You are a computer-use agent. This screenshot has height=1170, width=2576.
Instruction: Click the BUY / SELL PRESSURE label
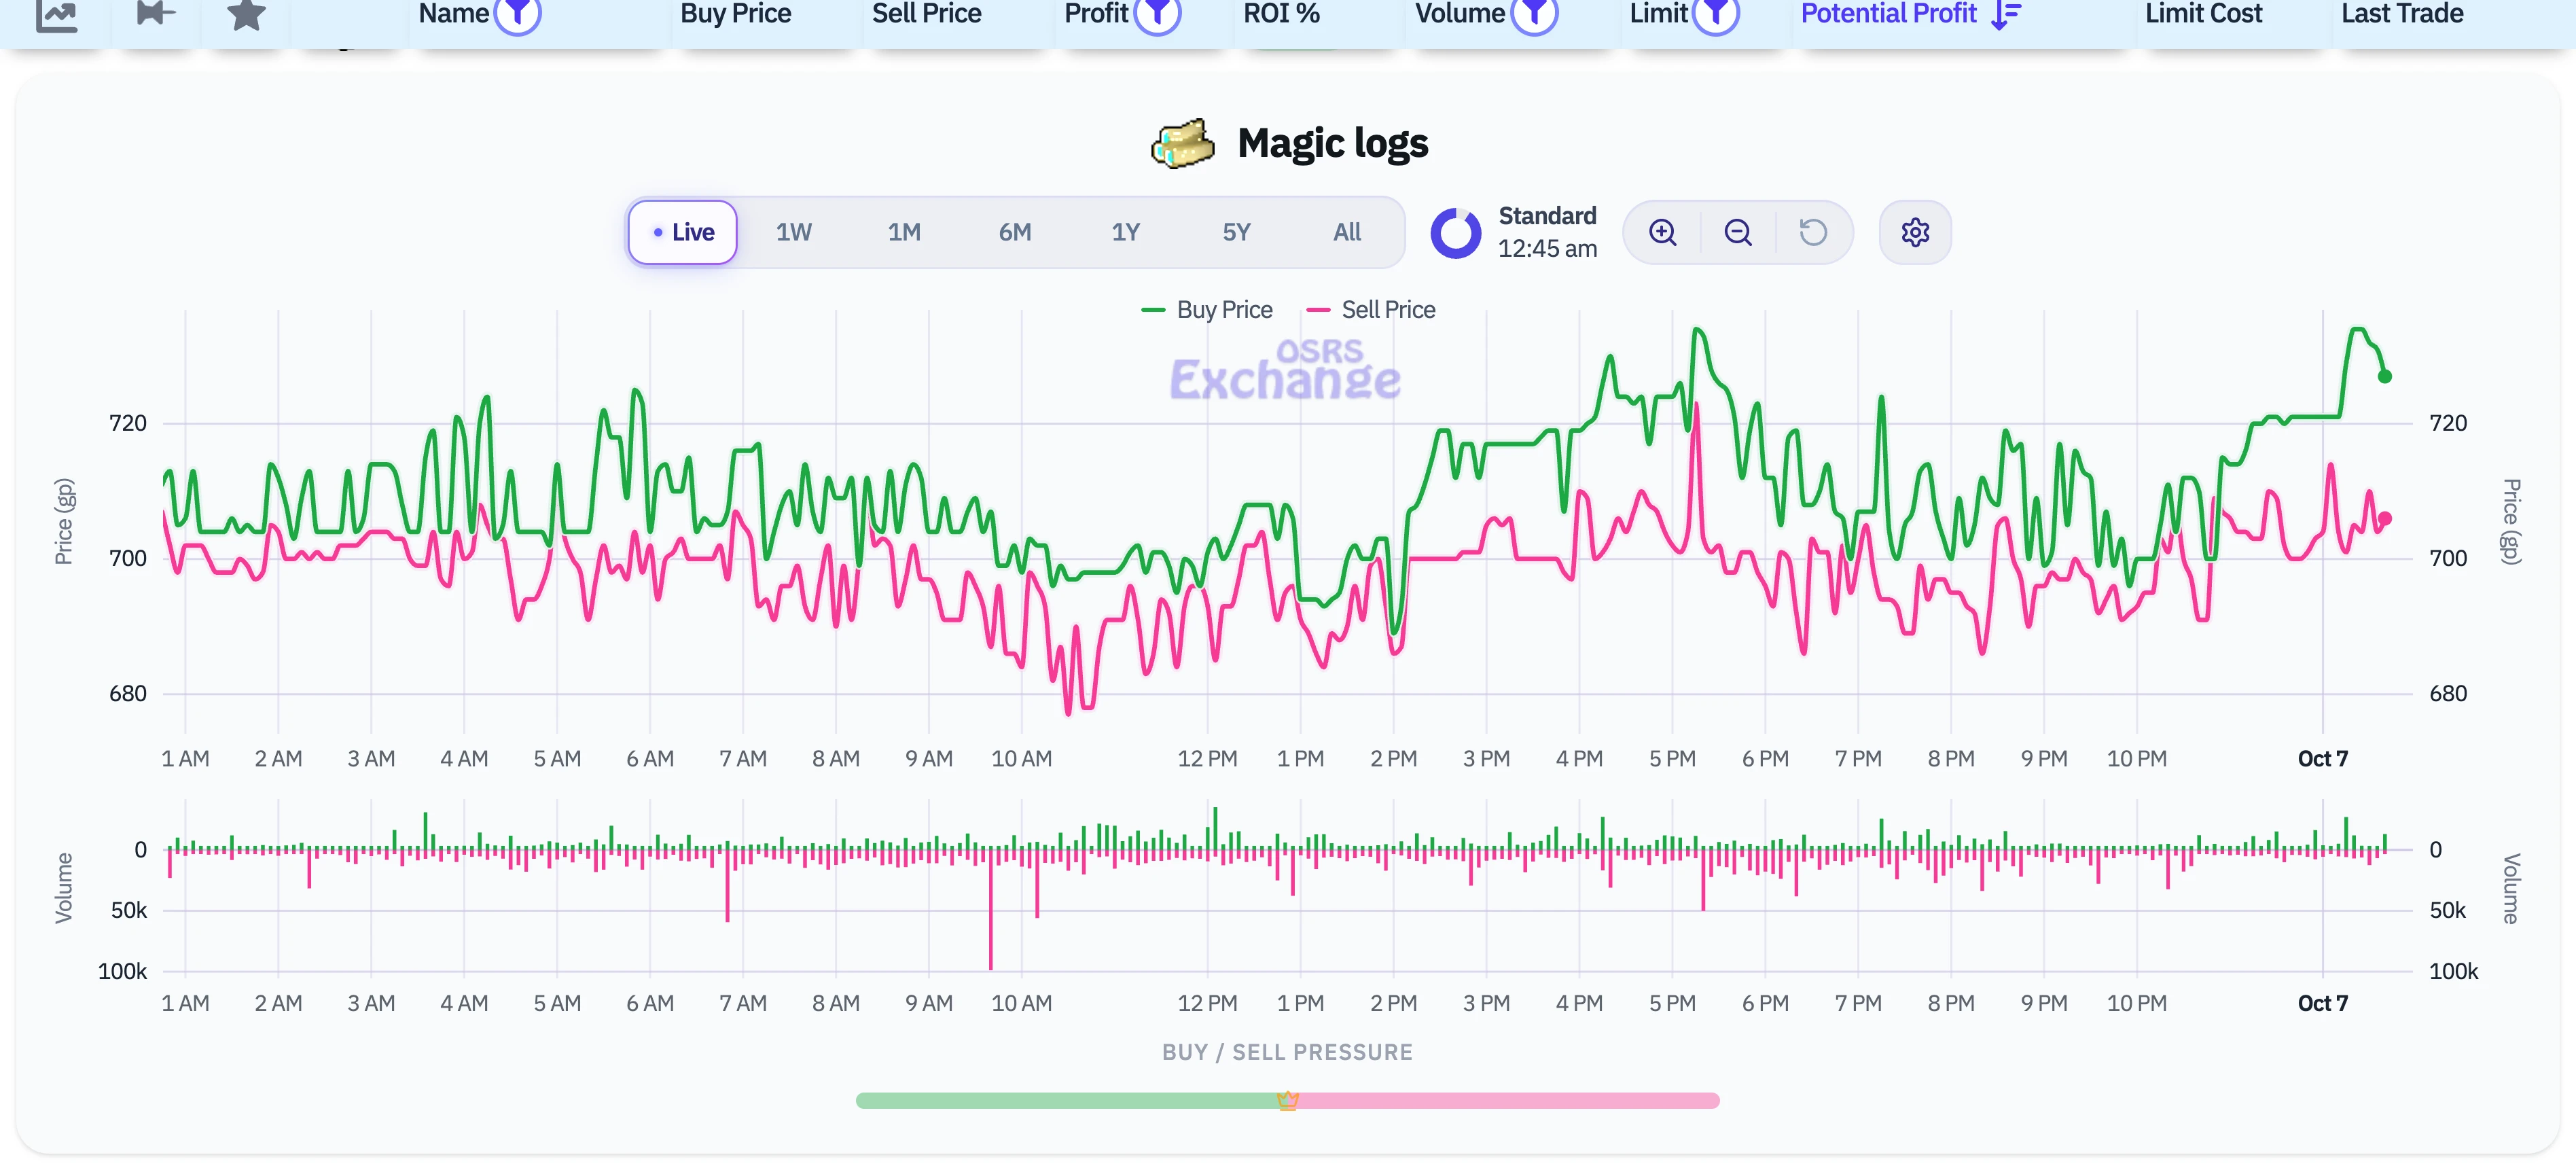1287,1052
